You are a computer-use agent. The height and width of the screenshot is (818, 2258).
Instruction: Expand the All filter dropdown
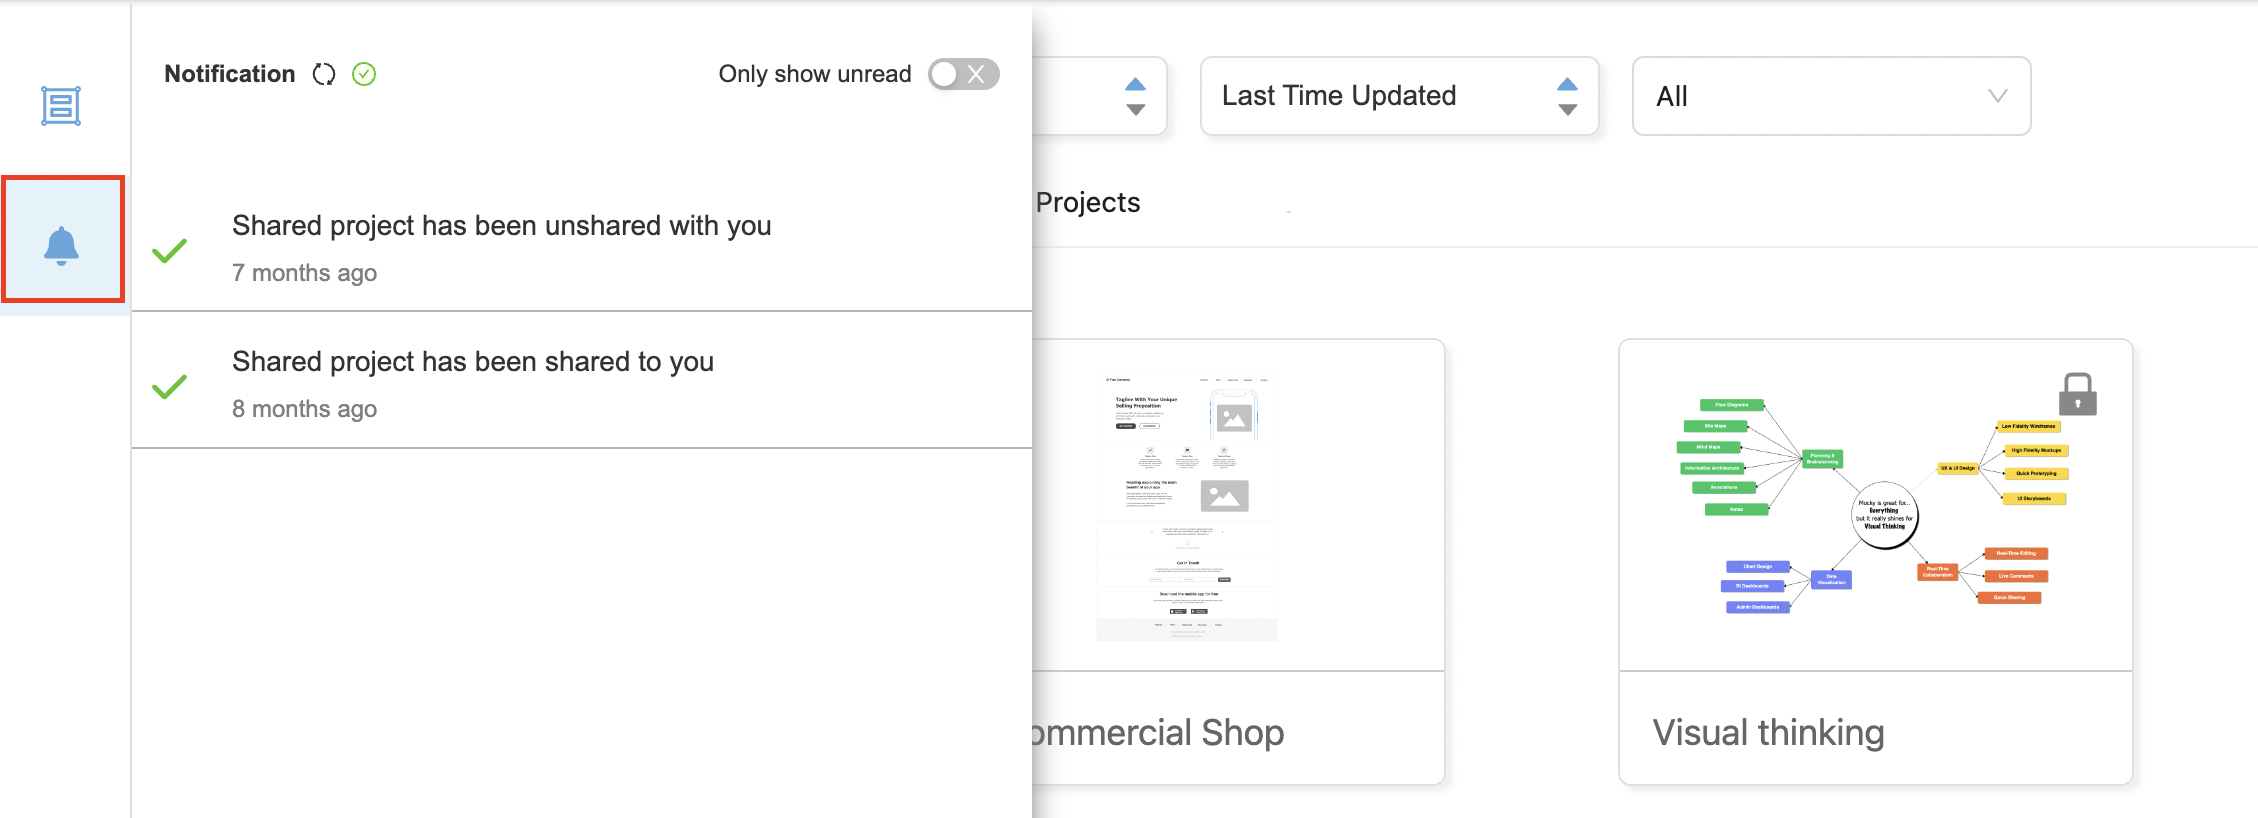pos(1830,96)
